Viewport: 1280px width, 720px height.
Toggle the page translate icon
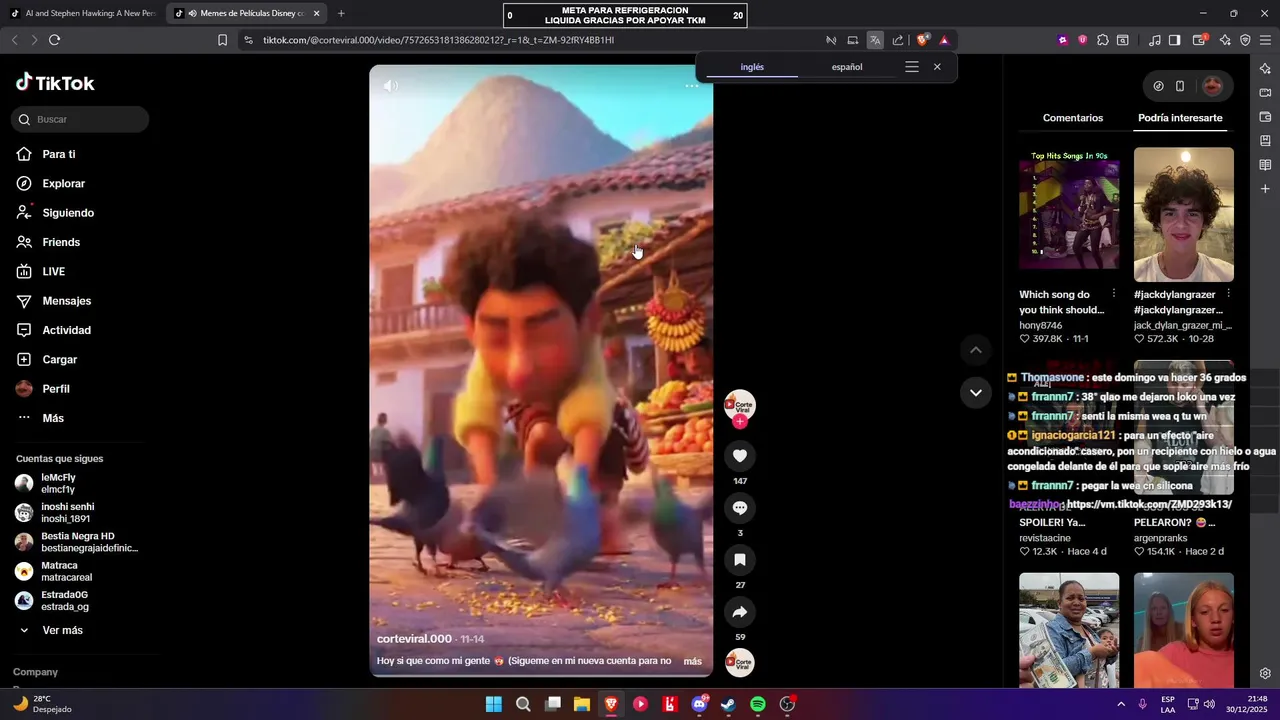click(875, 40)
